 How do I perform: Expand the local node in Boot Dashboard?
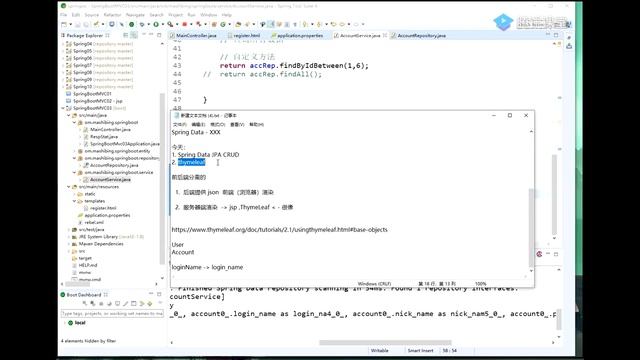point(64,322)
